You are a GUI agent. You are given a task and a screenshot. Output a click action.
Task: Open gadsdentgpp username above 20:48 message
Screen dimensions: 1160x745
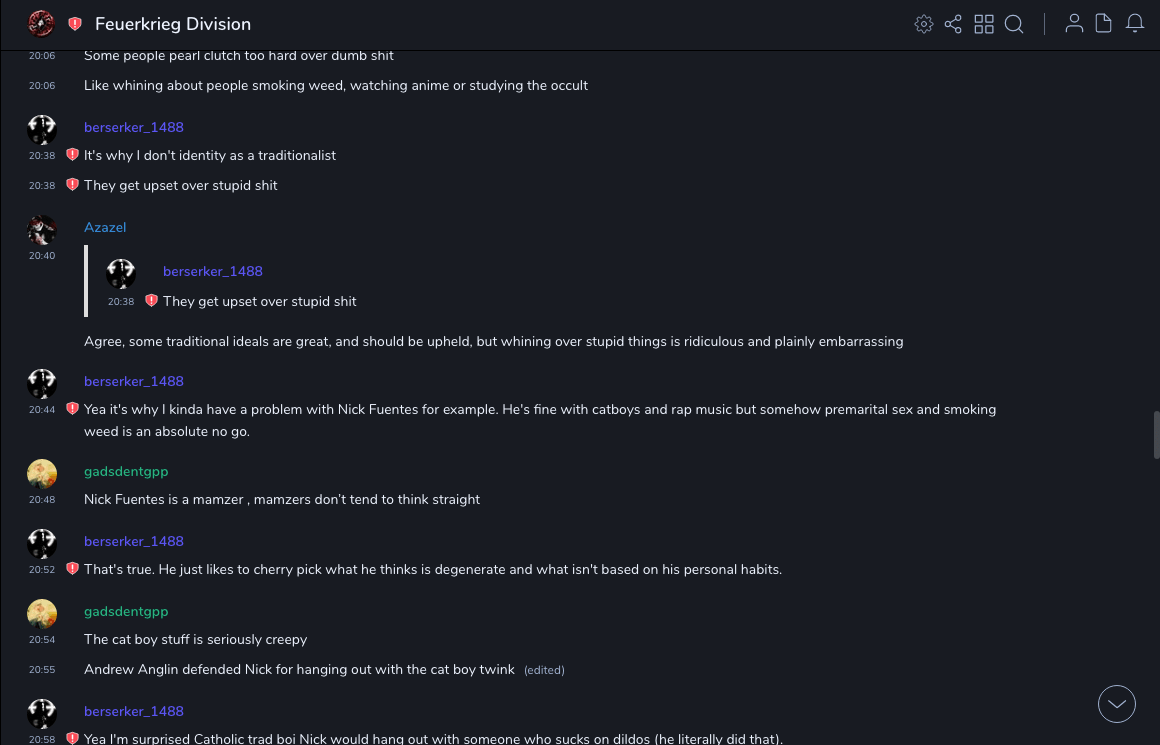pos(126,471)
